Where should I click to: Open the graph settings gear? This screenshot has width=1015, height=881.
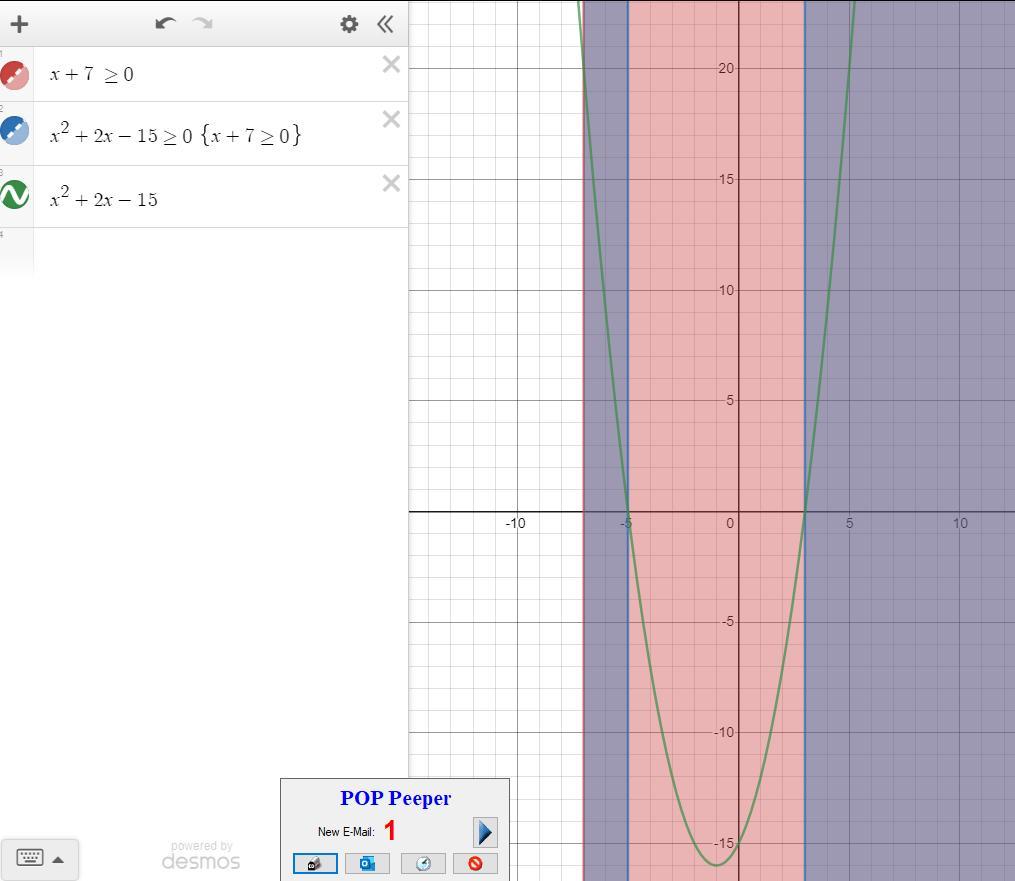(x=349, y=24)
